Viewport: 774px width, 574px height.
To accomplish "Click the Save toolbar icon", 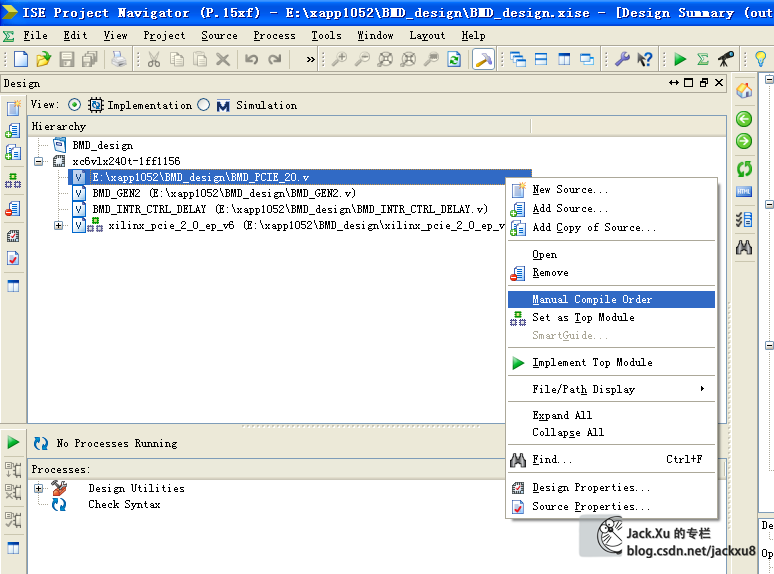I will pyautogui.click(x=67, y=59).
